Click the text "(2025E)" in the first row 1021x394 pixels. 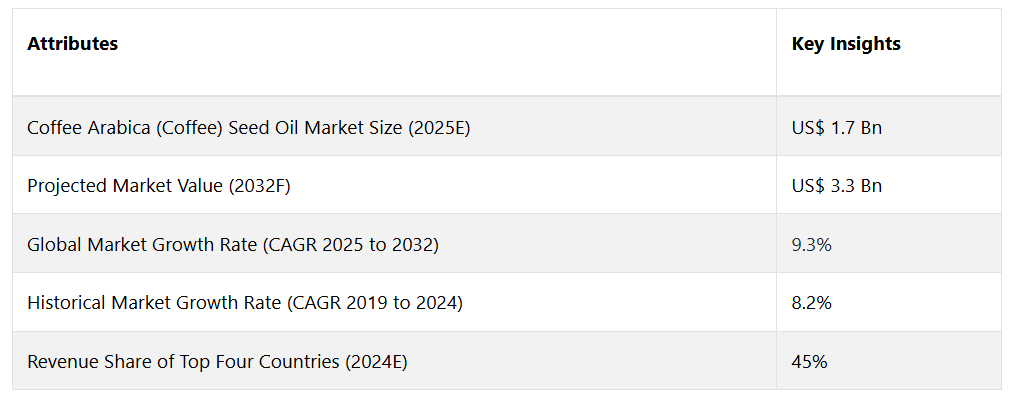[x=439, y=128]
